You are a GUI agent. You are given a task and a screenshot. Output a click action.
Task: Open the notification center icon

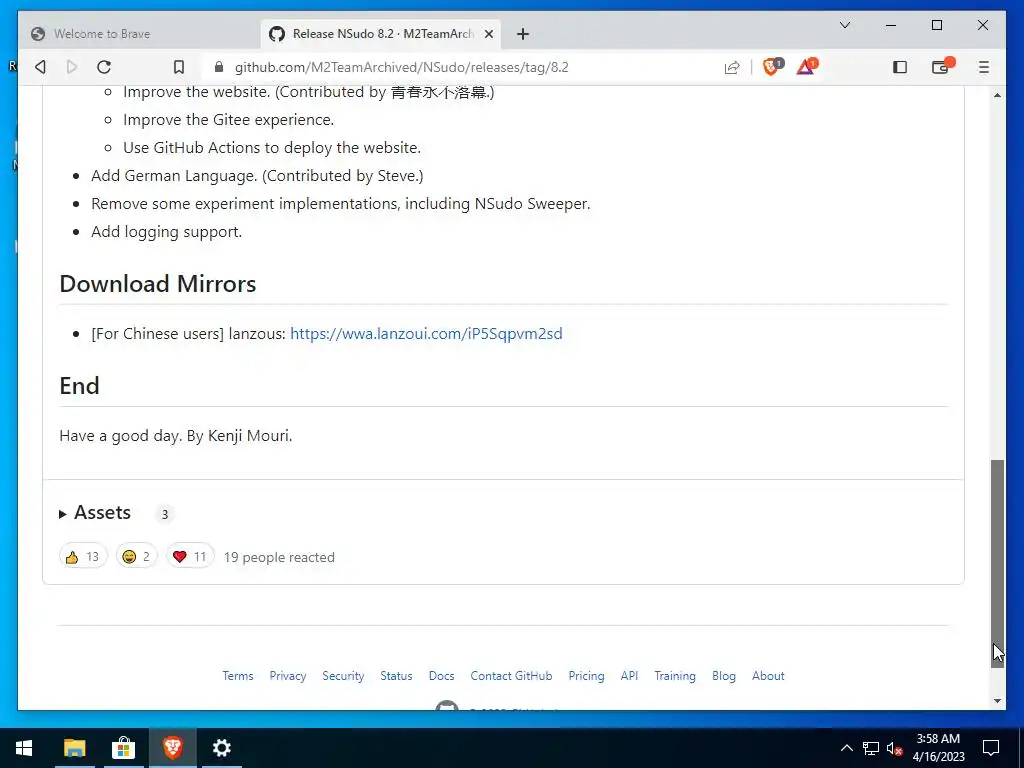[x=991, y=748]
